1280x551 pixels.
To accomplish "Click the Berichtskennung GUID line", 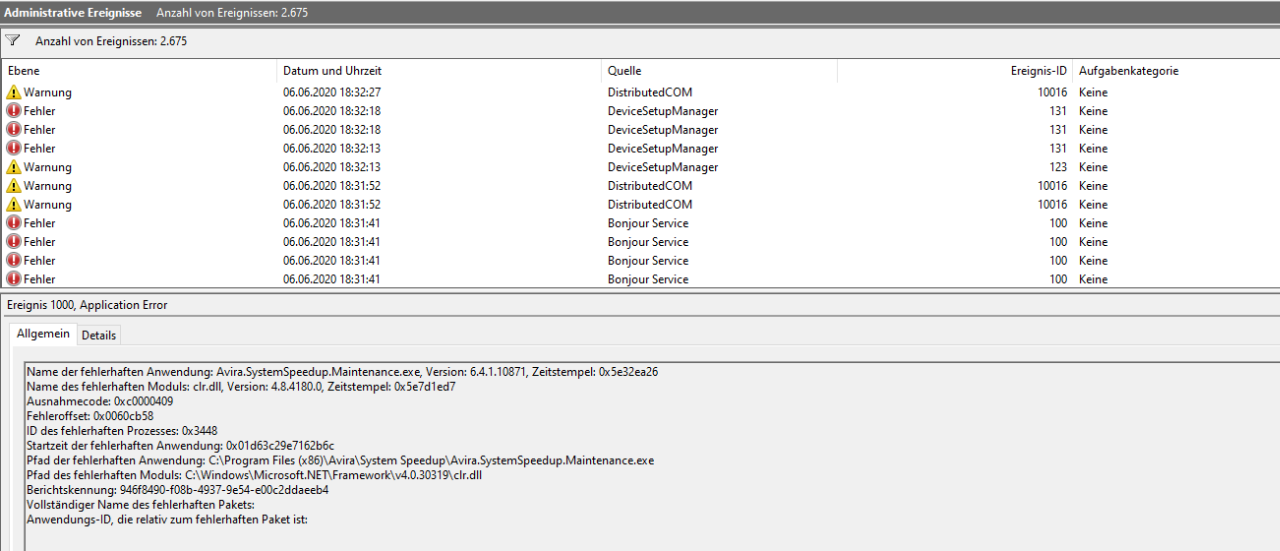I will click(178, 491).
